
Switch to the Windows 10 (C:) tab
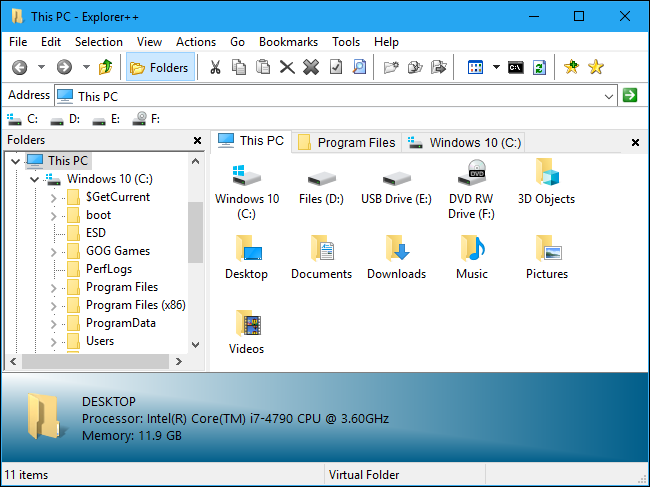point(464,143)
